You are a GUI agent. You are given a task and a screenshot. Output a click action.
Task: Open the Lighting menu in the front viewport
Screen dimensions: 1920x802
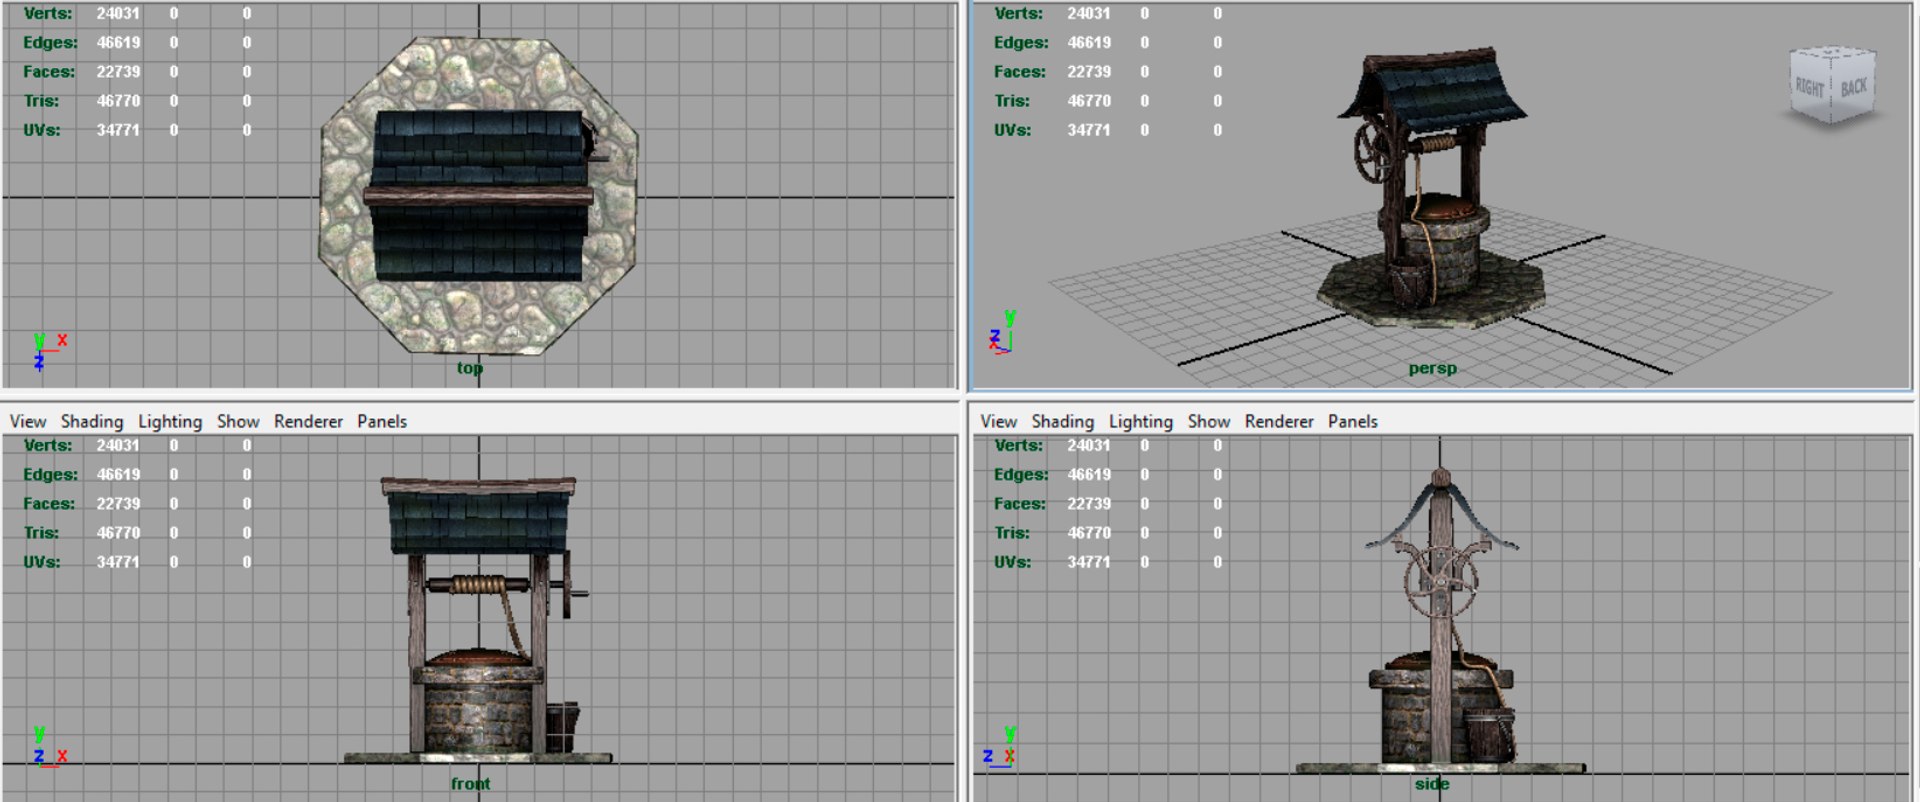click(x=170, y=422)
